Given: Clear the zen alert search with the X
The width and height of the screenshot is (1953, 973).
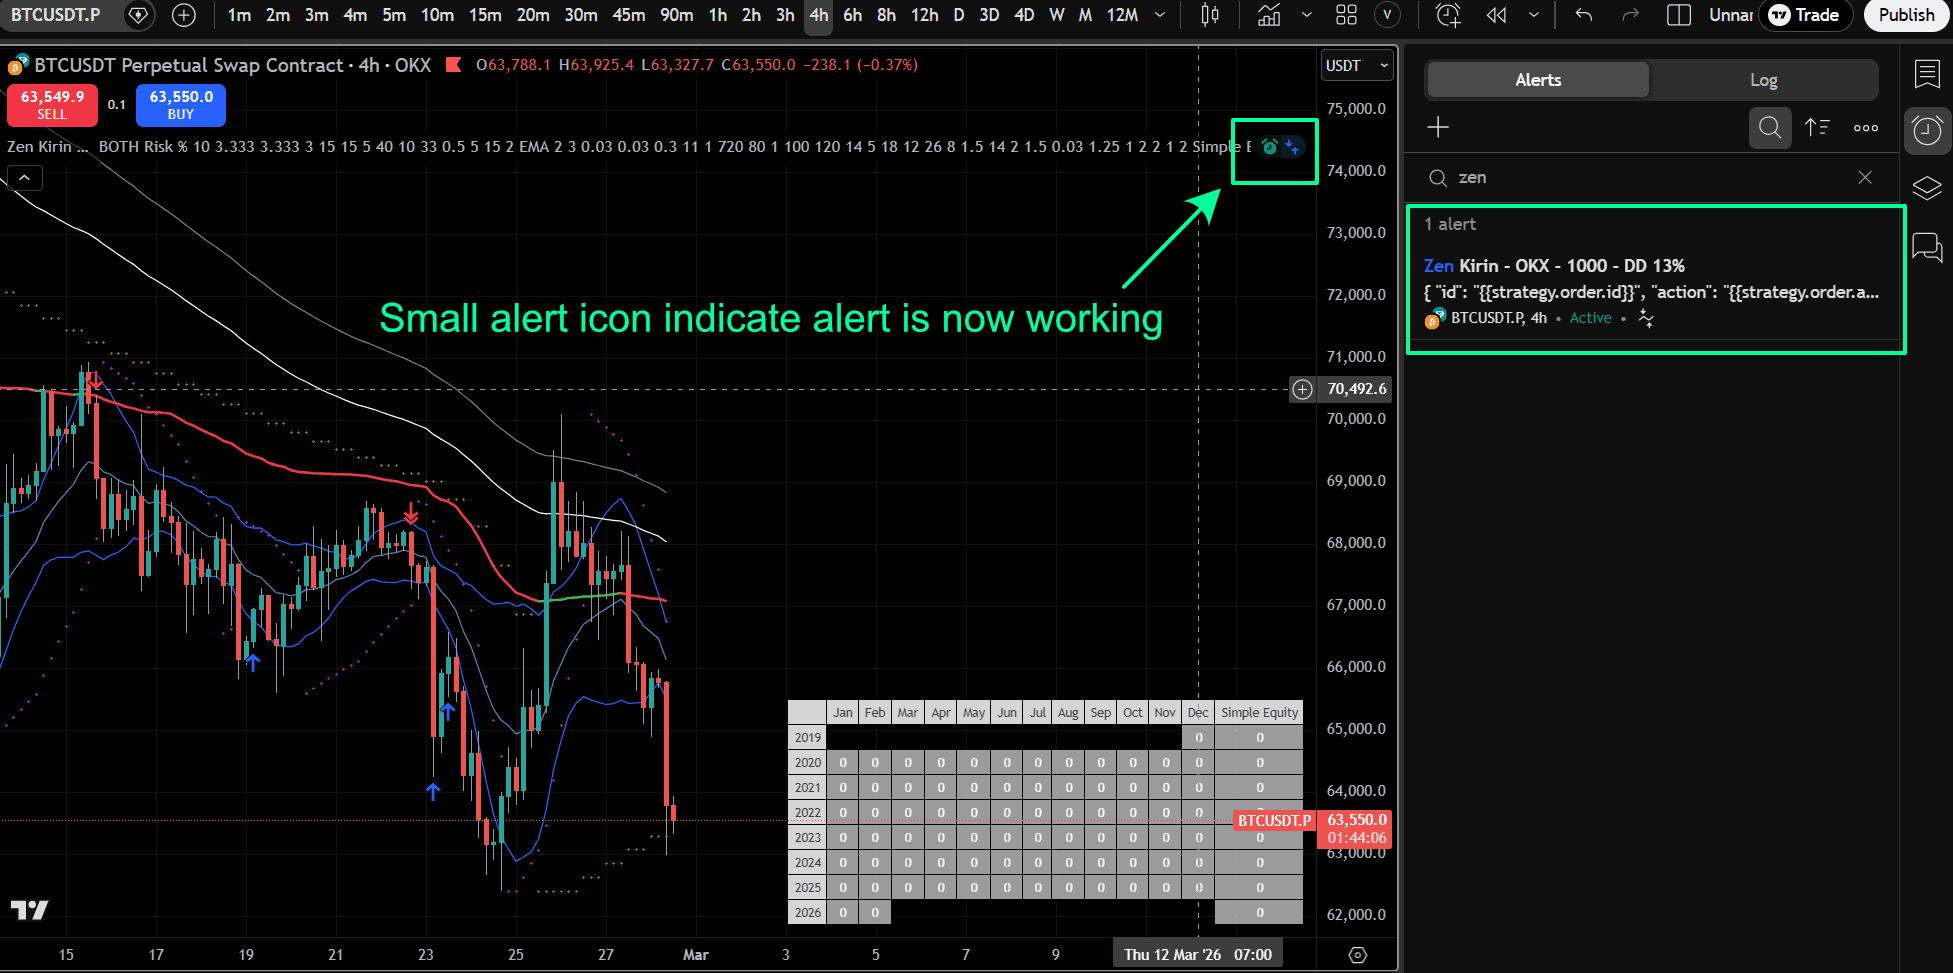Looking at the screenshot, I should click(x=1865, y=177).
